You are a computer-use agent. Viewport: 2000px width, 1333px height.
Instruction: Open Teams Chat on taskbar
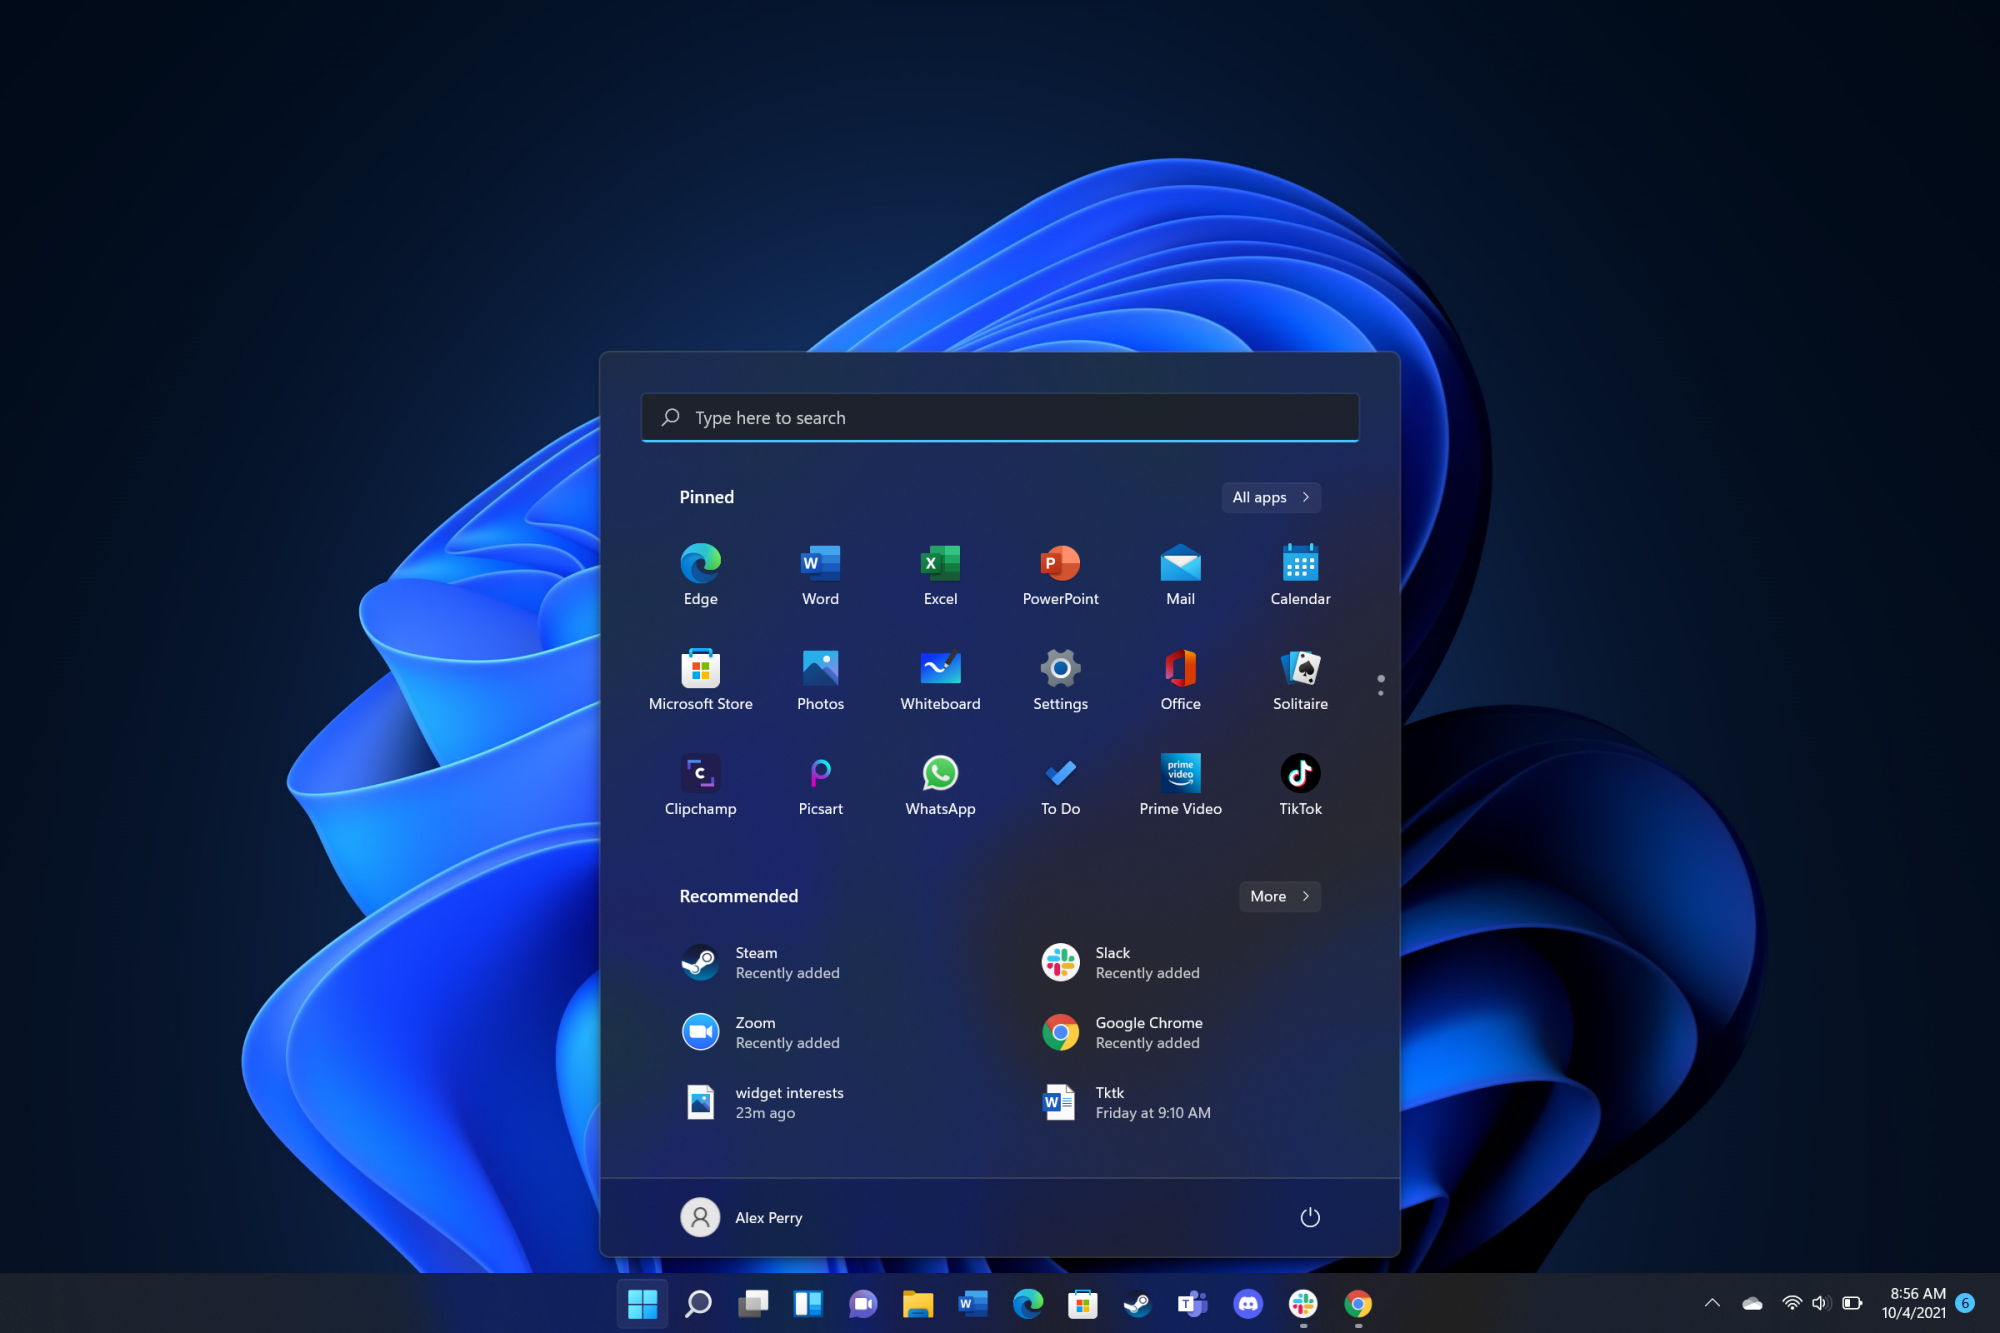click(x=863, y=1304)
